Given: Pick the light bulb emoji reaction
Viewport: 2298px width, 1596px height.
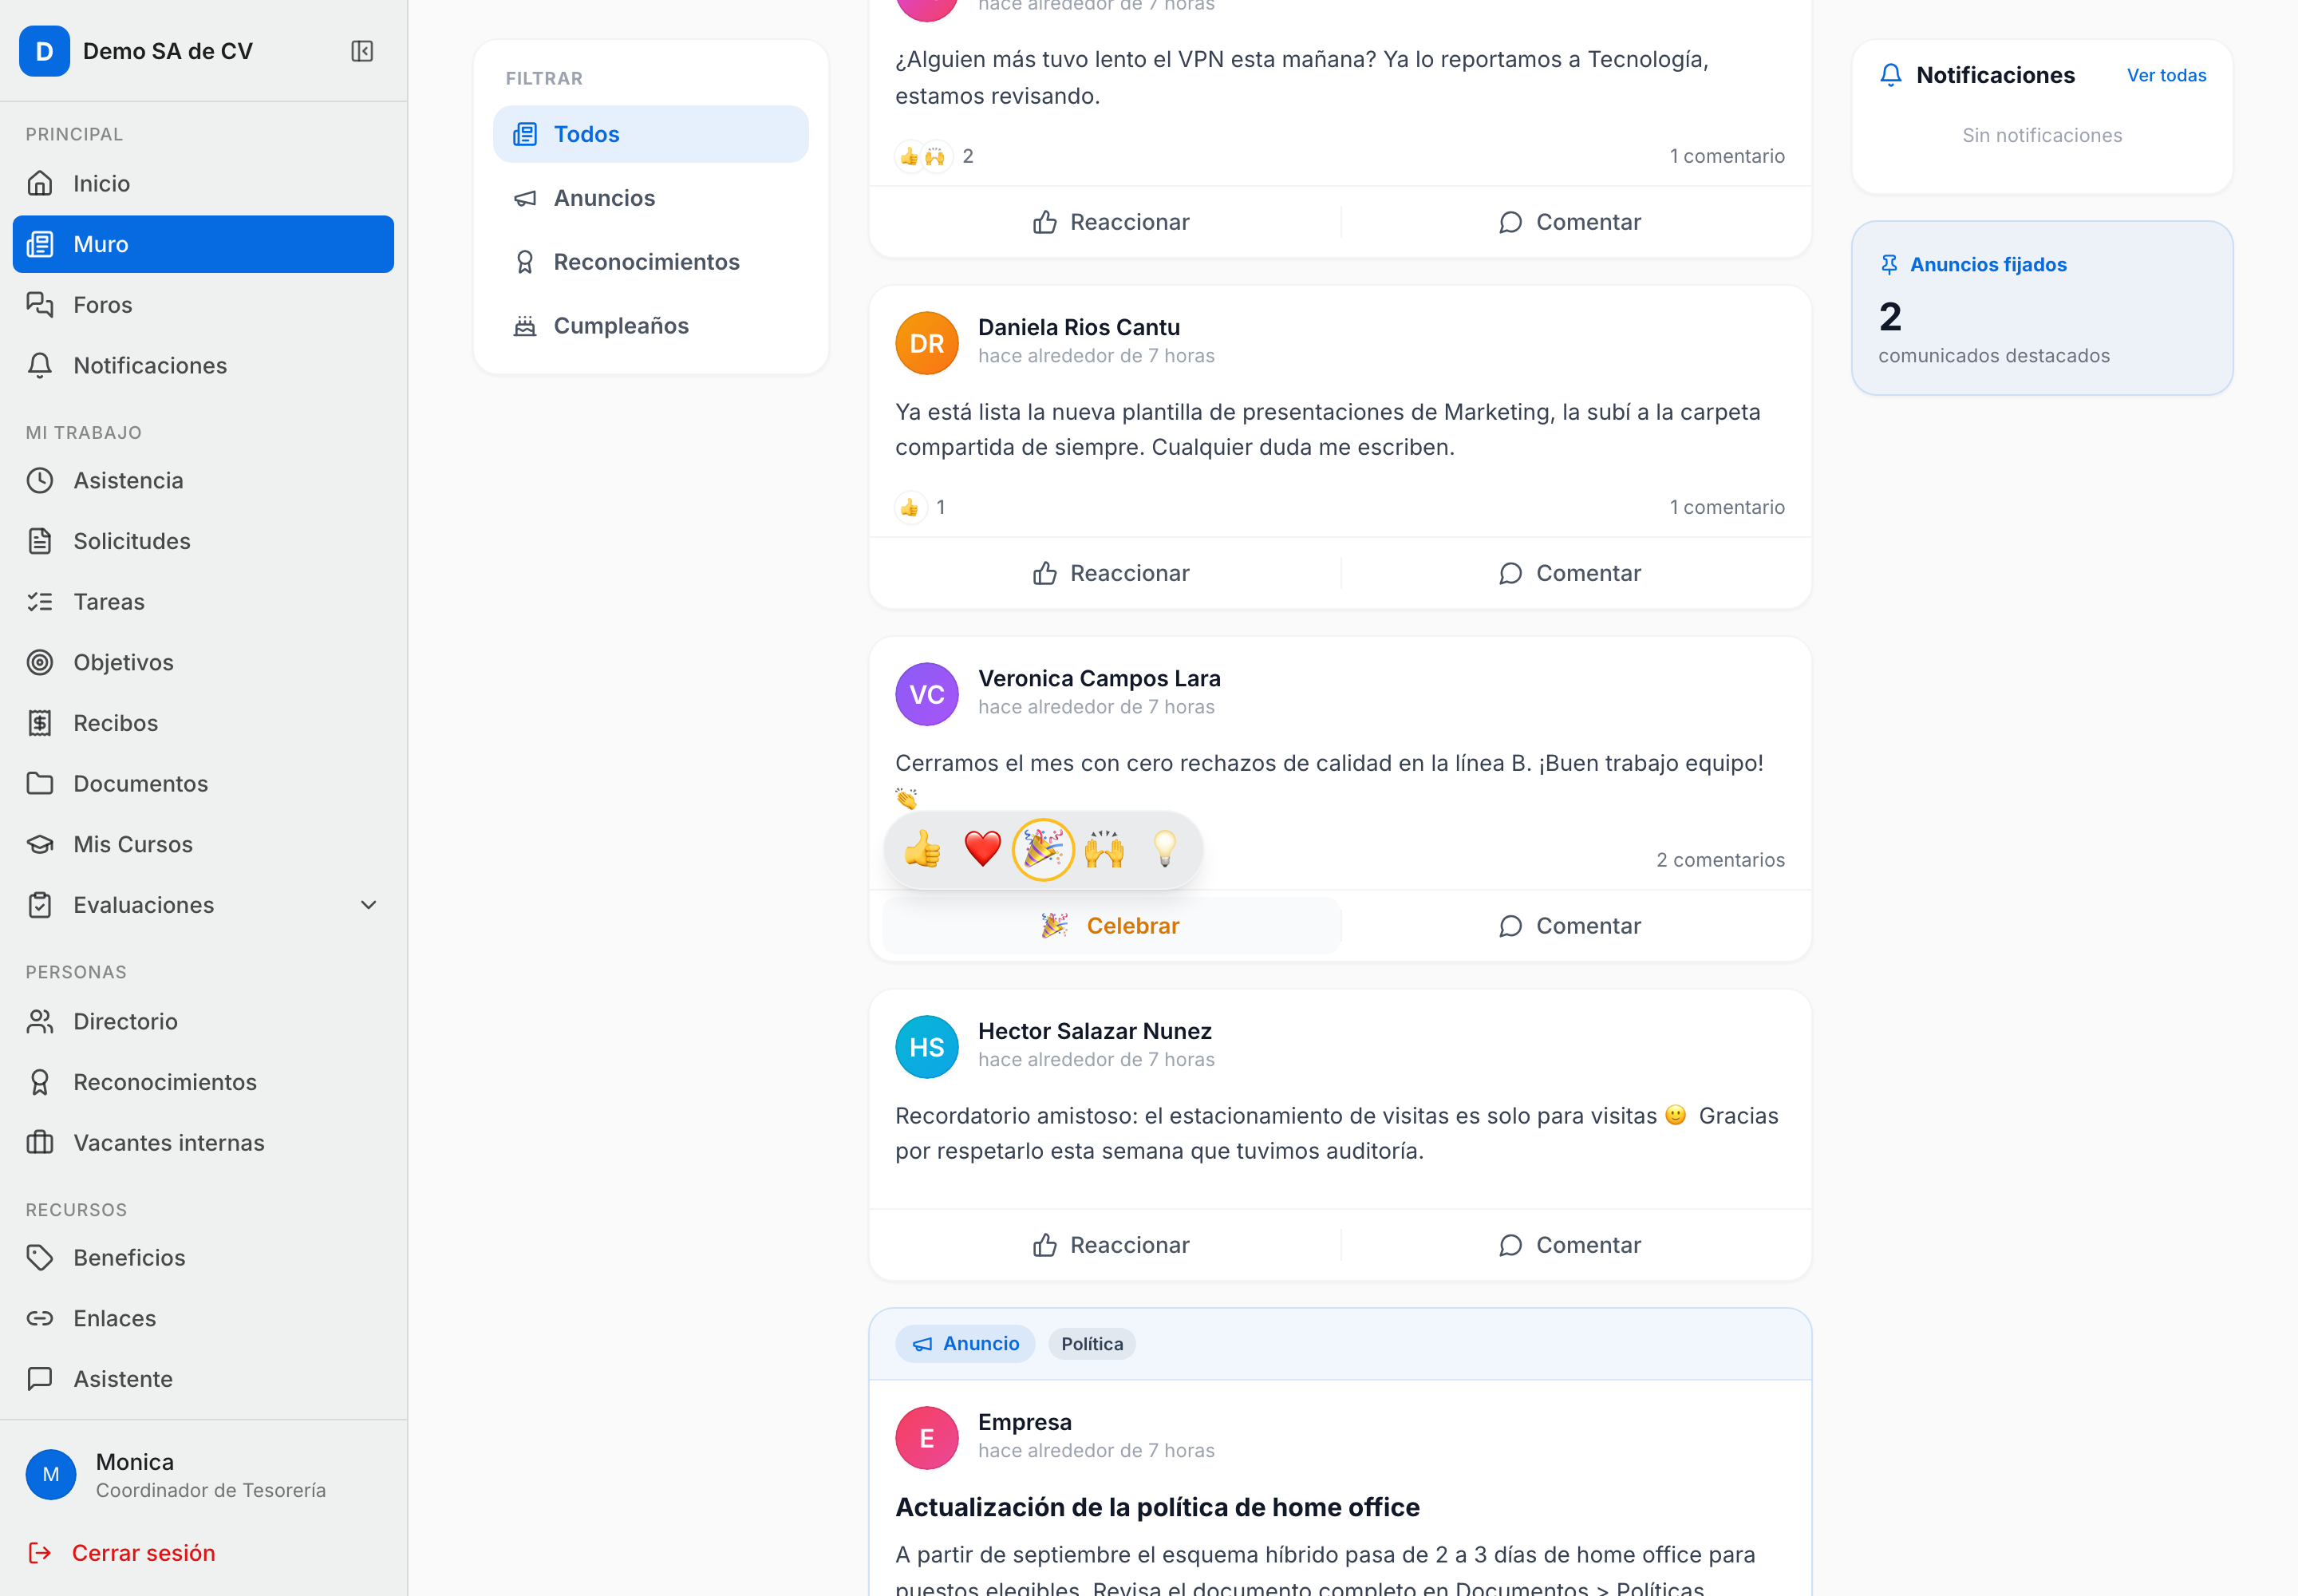Looking at the screenshot, I should pyautogui.click(x=1165, y=849).
